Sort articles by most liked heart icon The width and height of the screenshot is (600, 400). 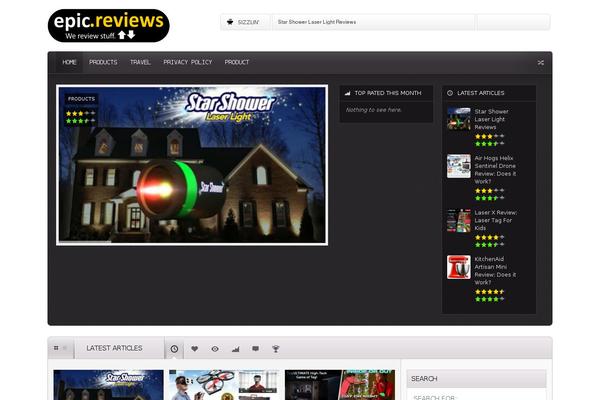194,349
